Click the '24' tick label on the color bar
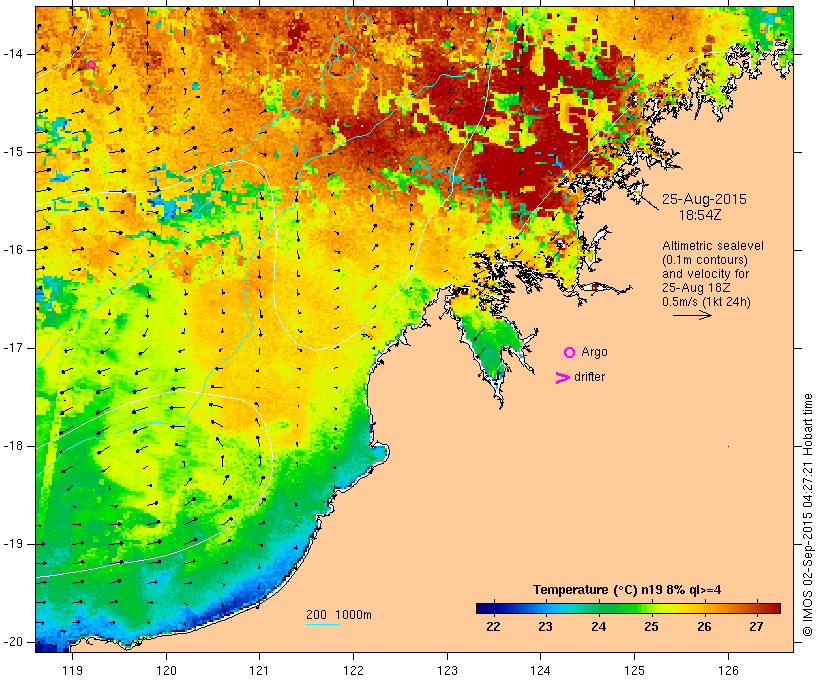Screen dimensions: 820x680 click(598, 627)
